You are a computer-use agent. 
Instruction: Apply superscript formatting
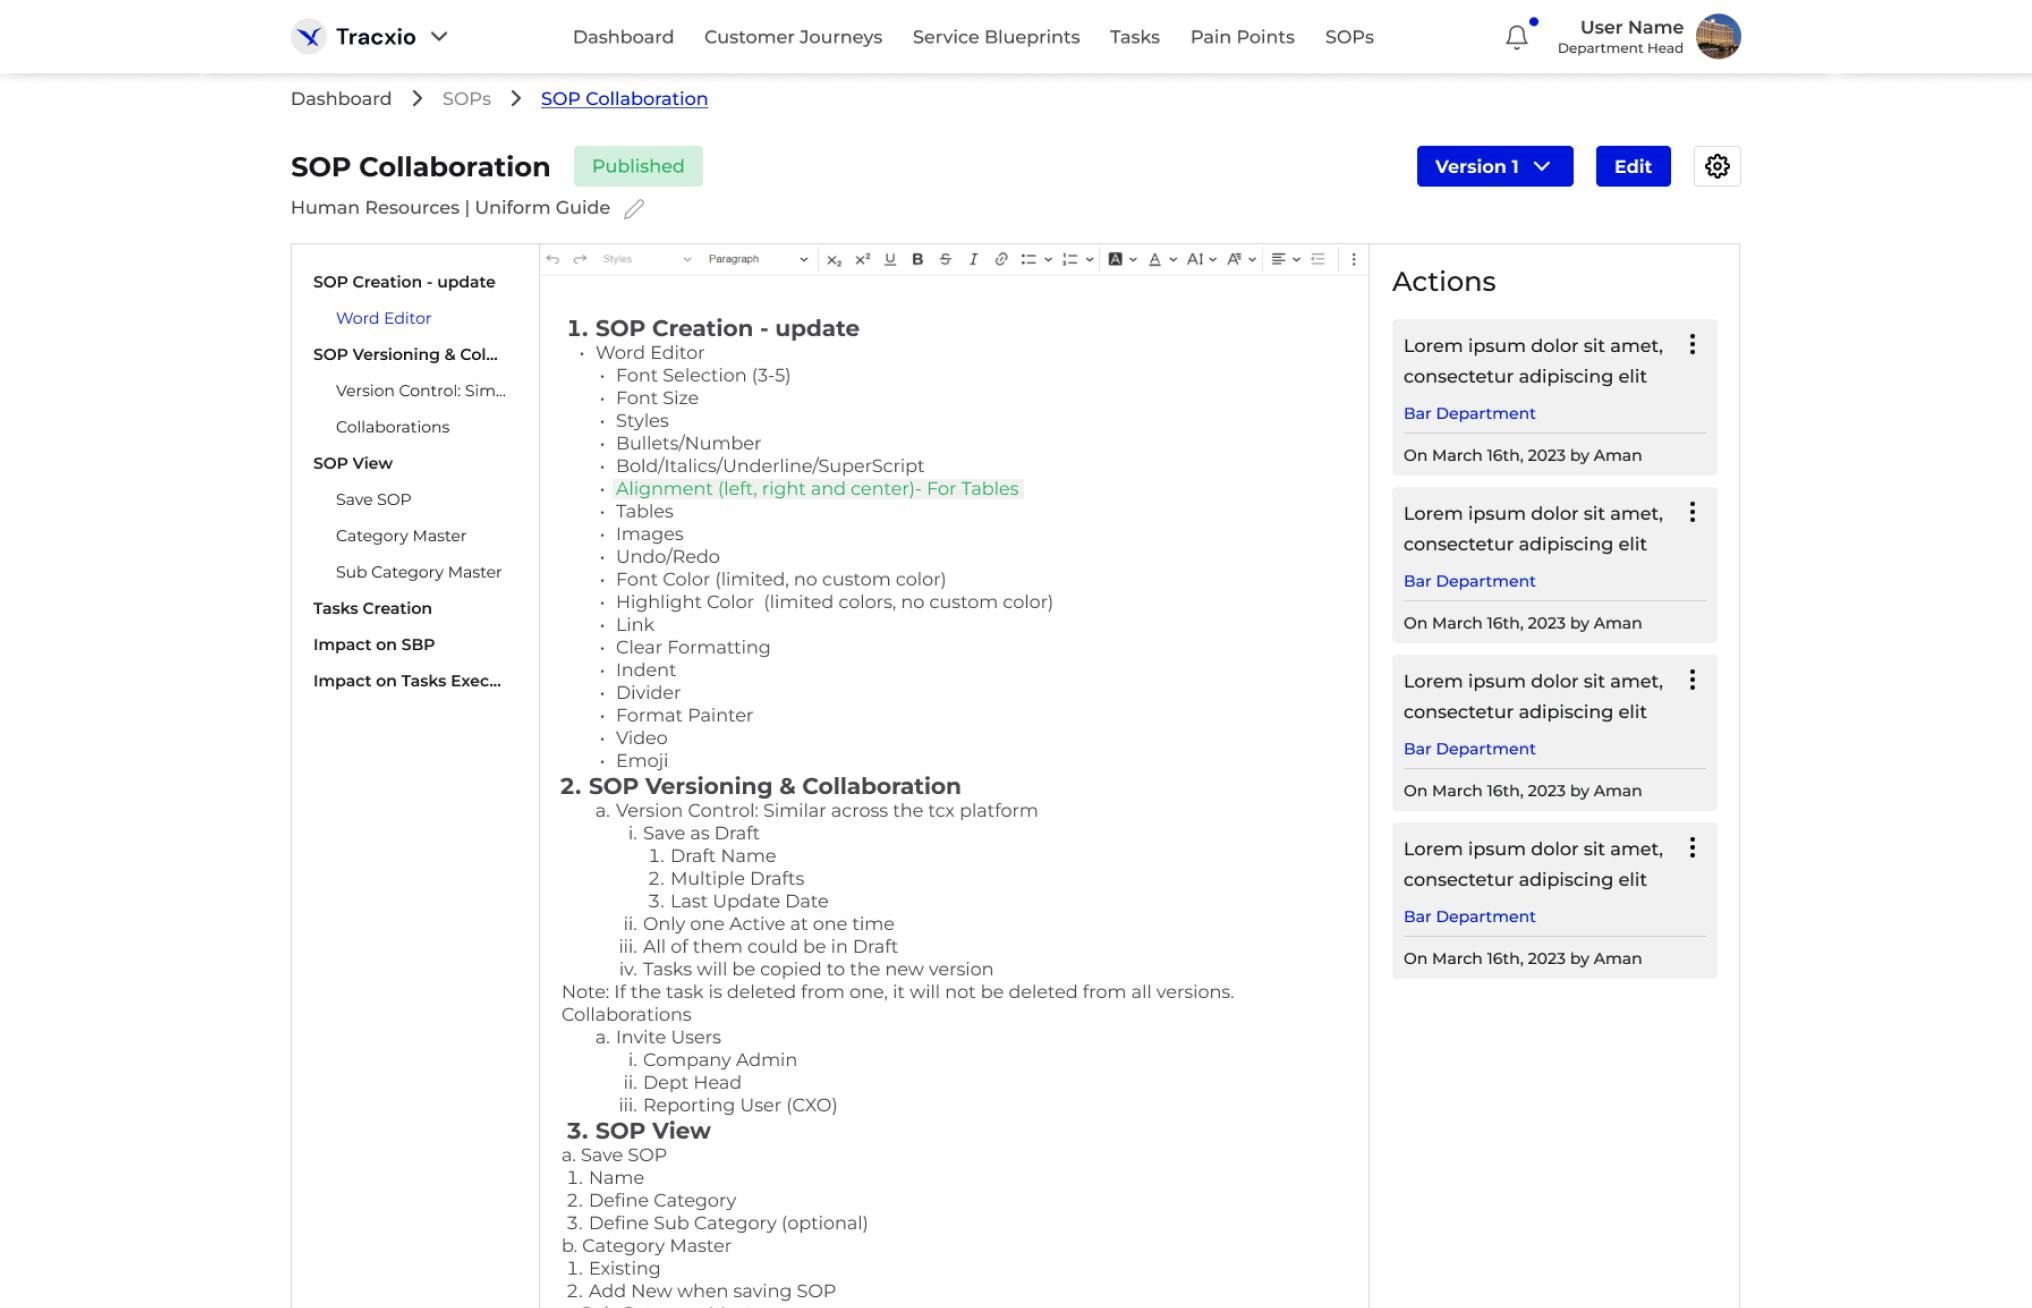(862, 259)
